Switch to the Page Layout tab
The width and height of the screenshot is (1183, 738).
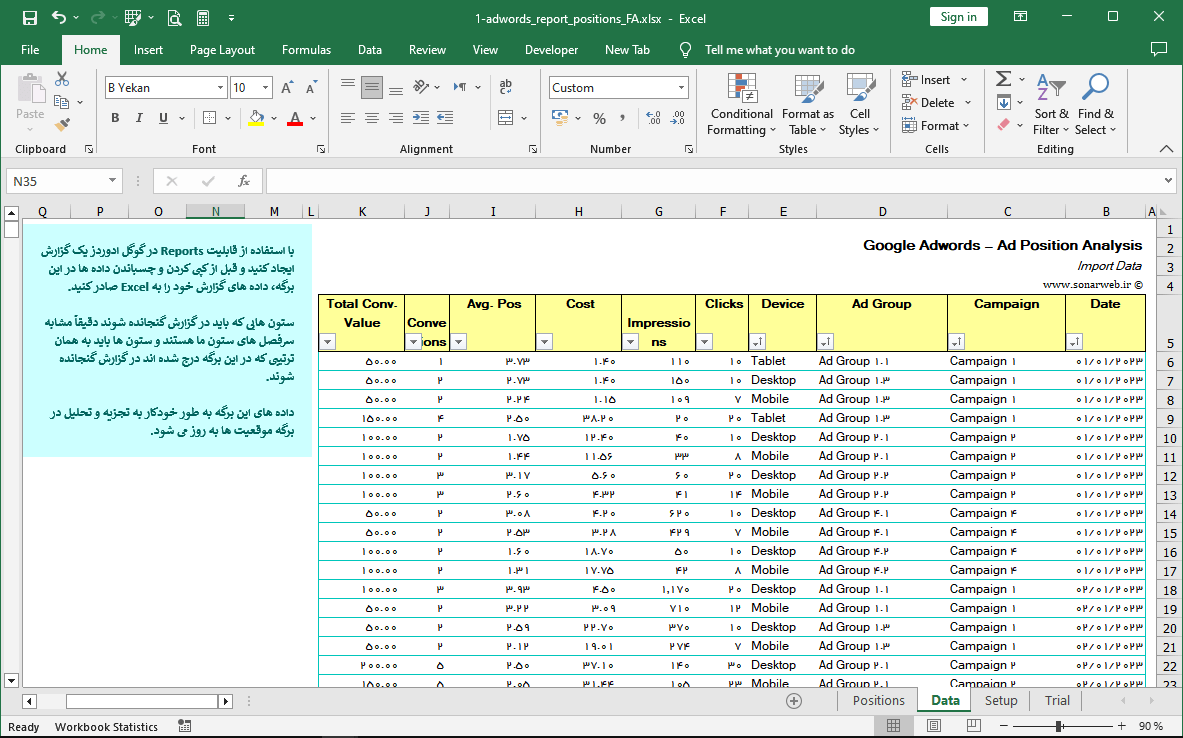click(x=223, y=50)
